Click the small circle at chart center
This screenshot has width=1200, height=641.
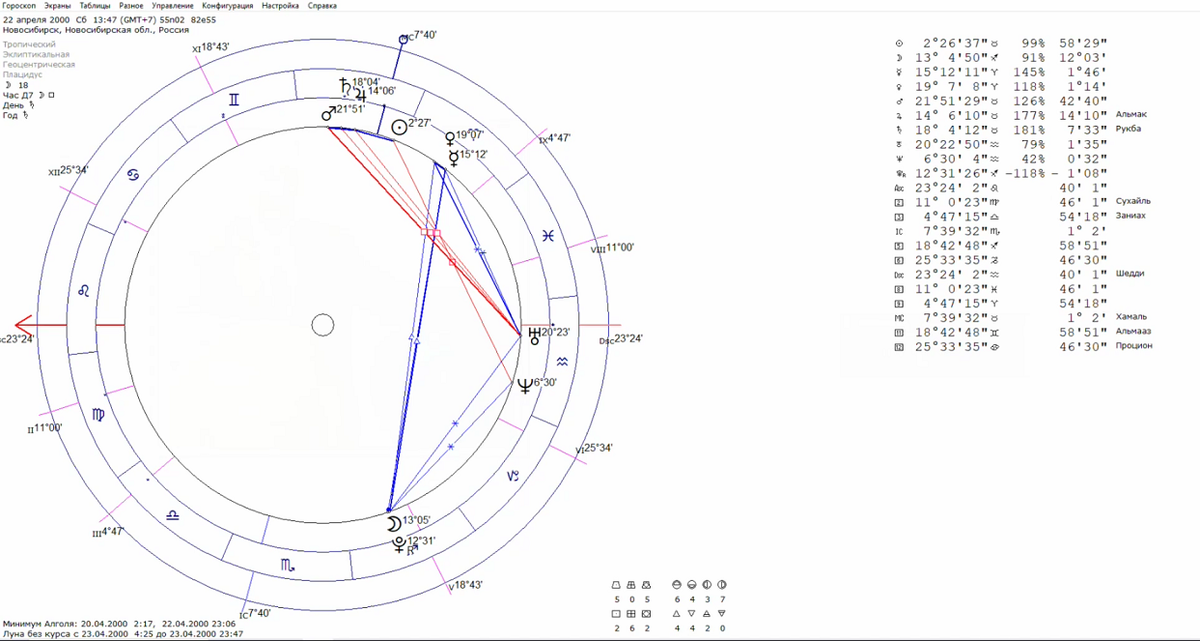click(322, 325)
